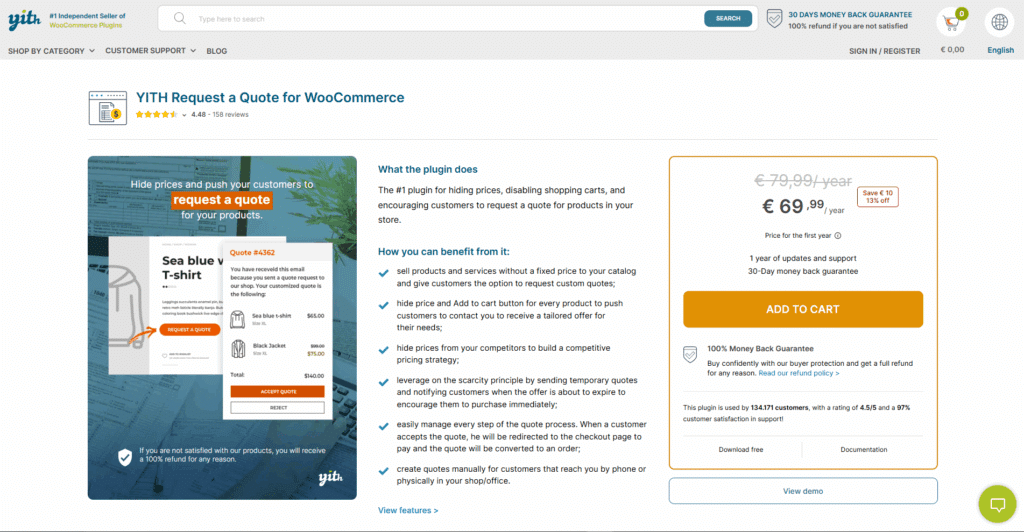Viewport: 1024px width, 532px height.
Task: Open the View features link
Action: point(408,510)
